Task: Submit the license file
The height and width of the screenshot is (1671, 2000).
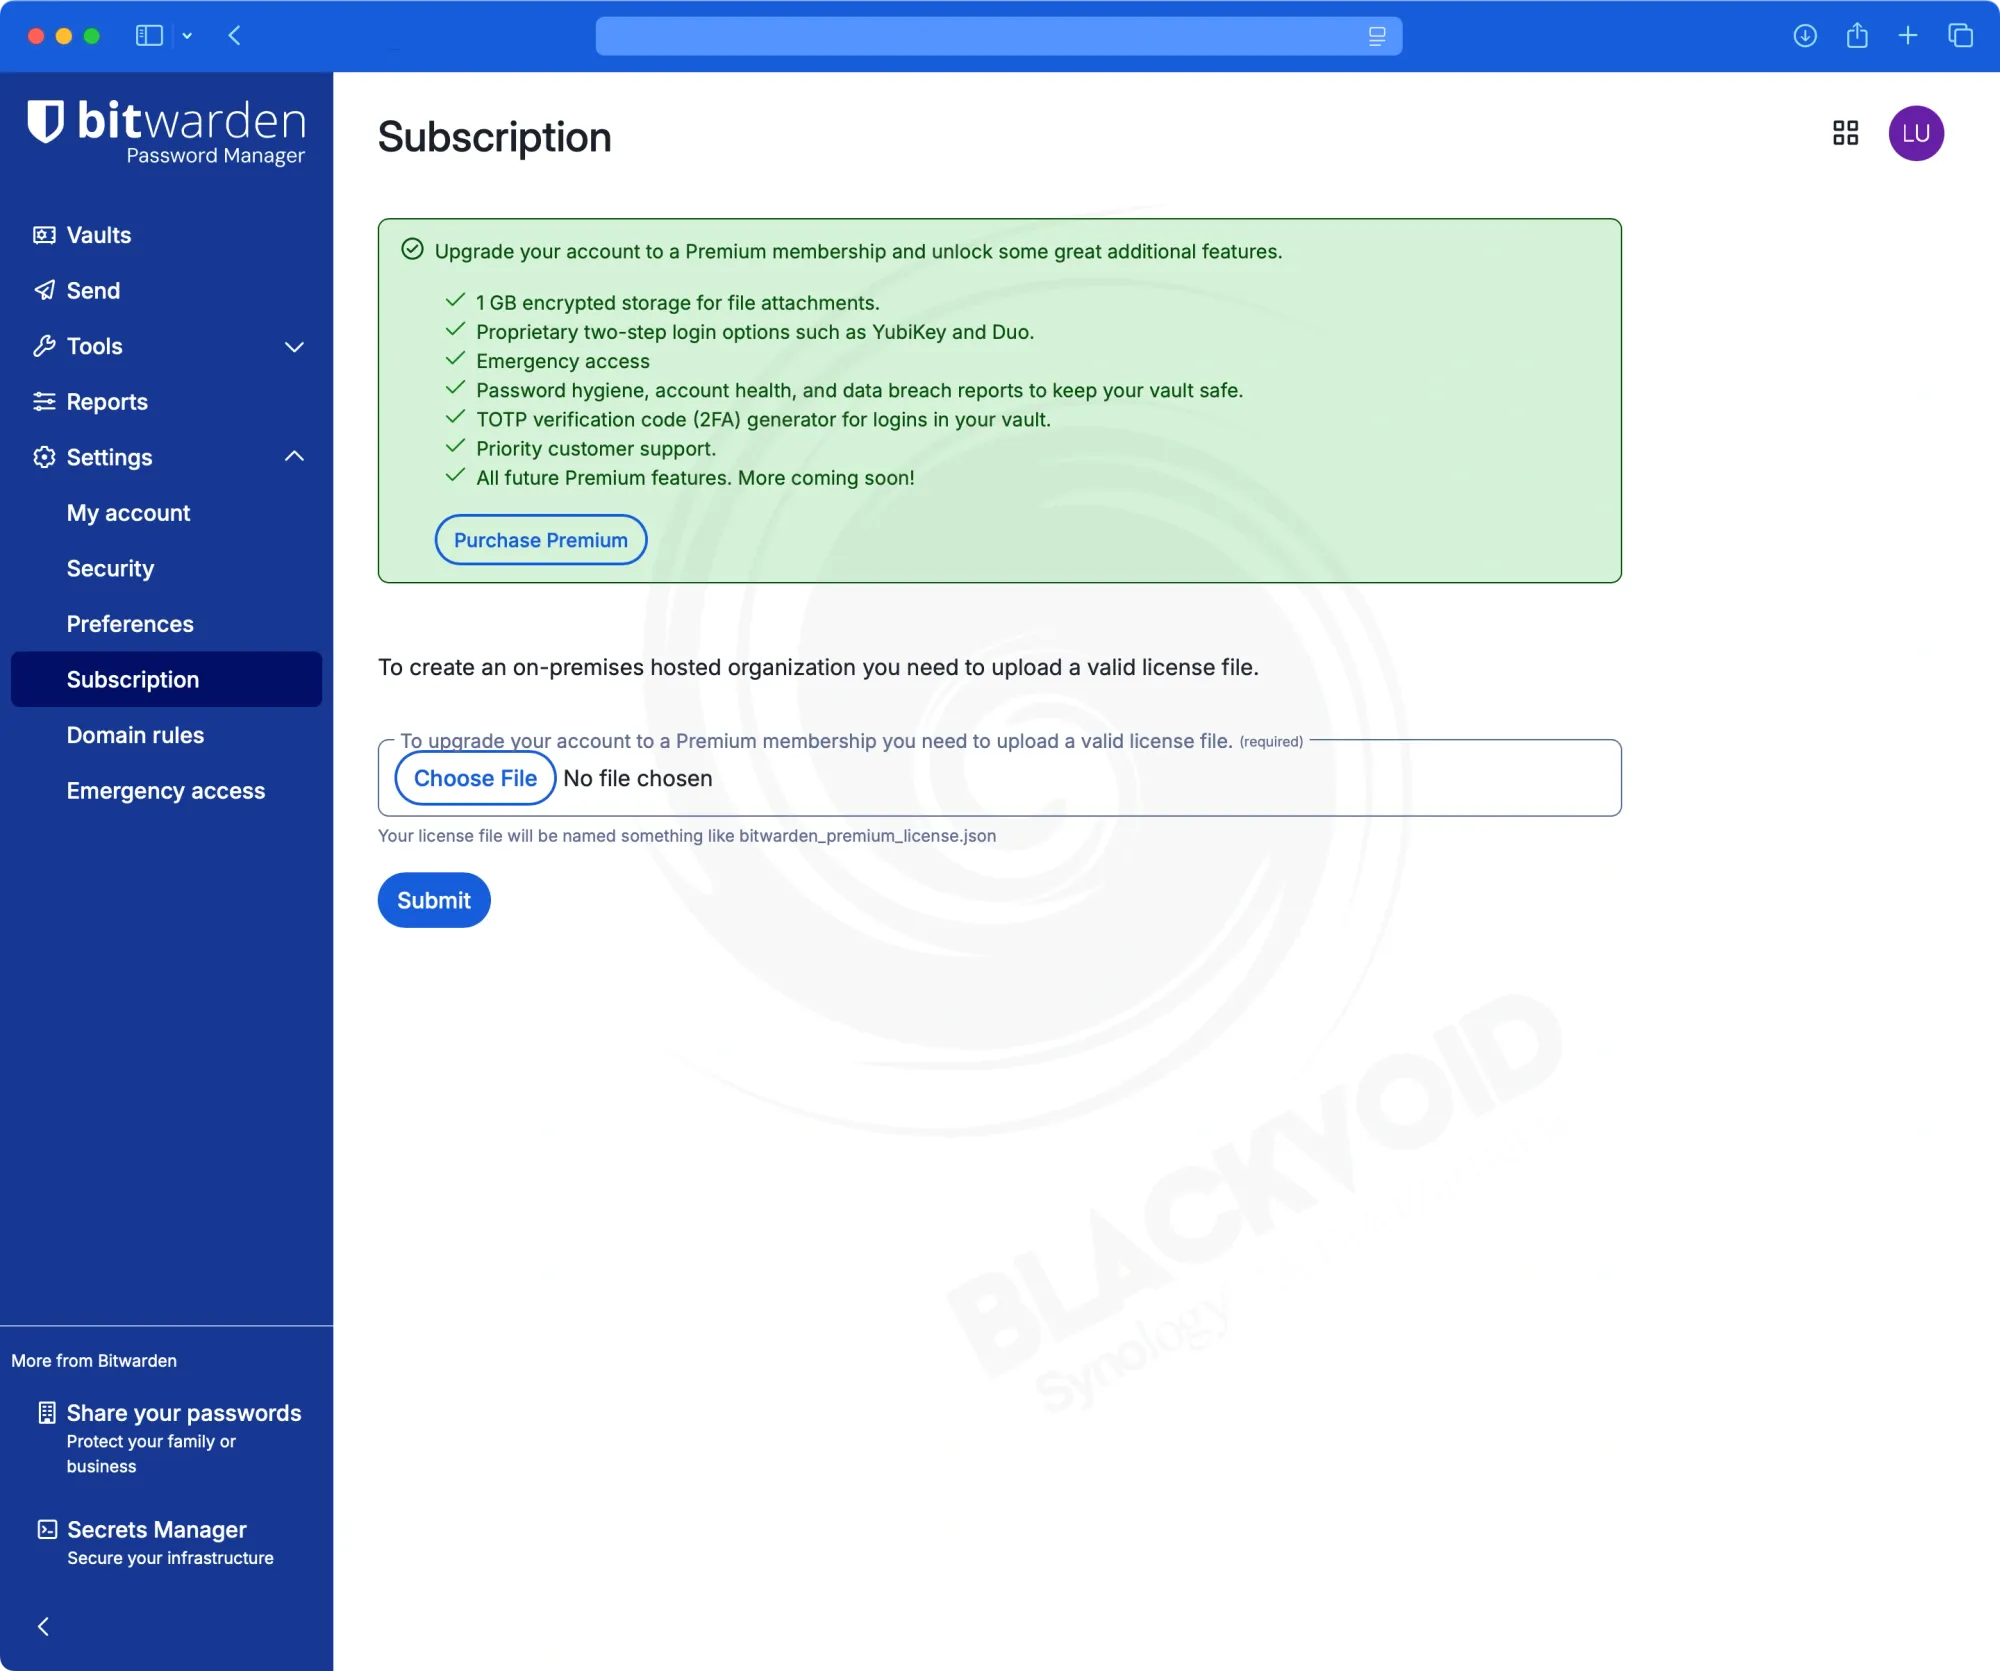Action: [x=433, y=900]
